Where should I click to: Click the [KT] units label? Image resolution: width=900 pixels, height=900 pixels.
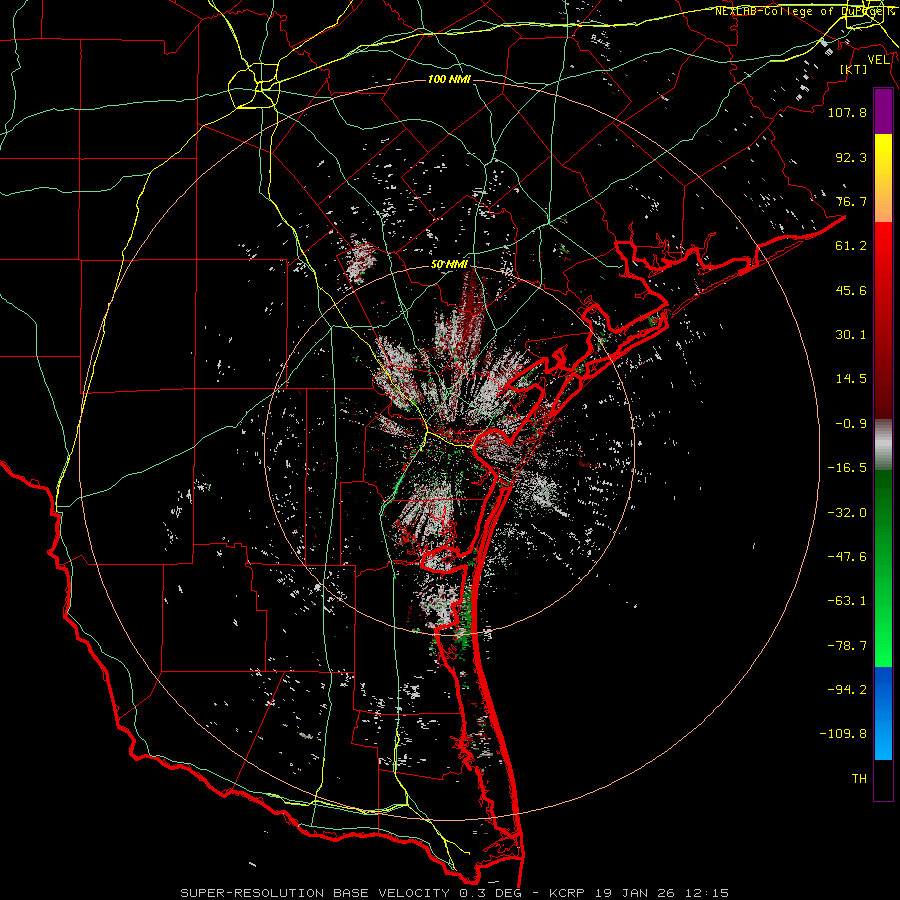[x=854, y=69]
